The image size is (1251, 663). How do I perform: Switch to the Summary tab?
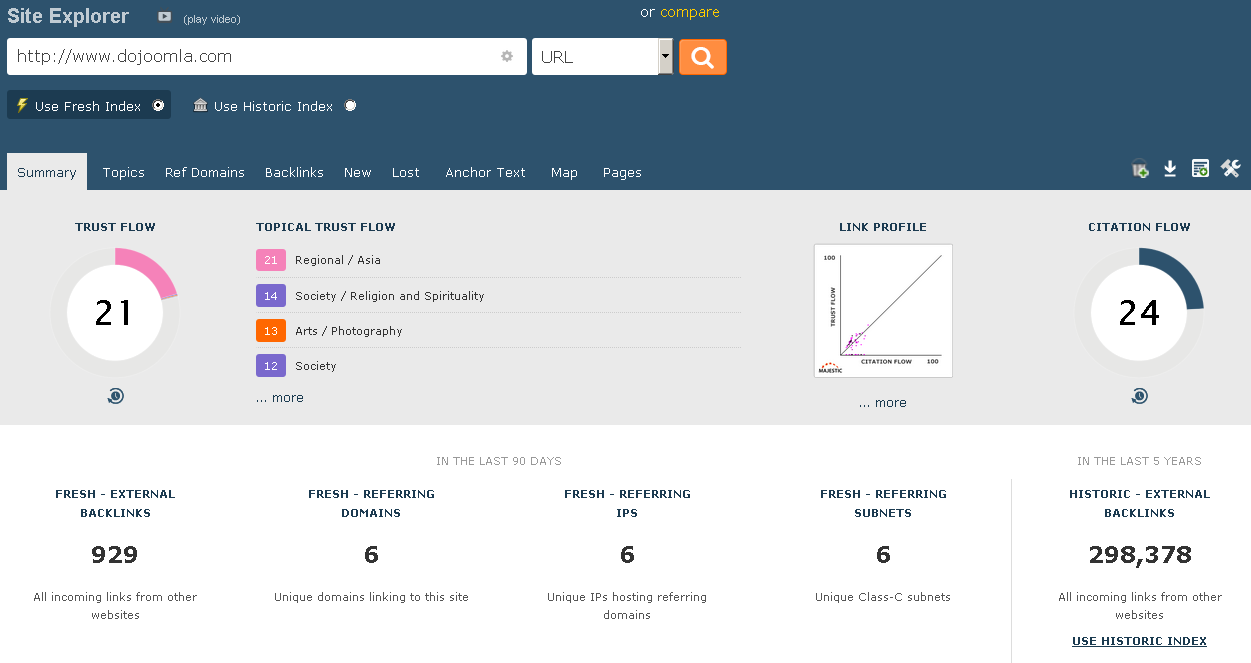[47, 172]
